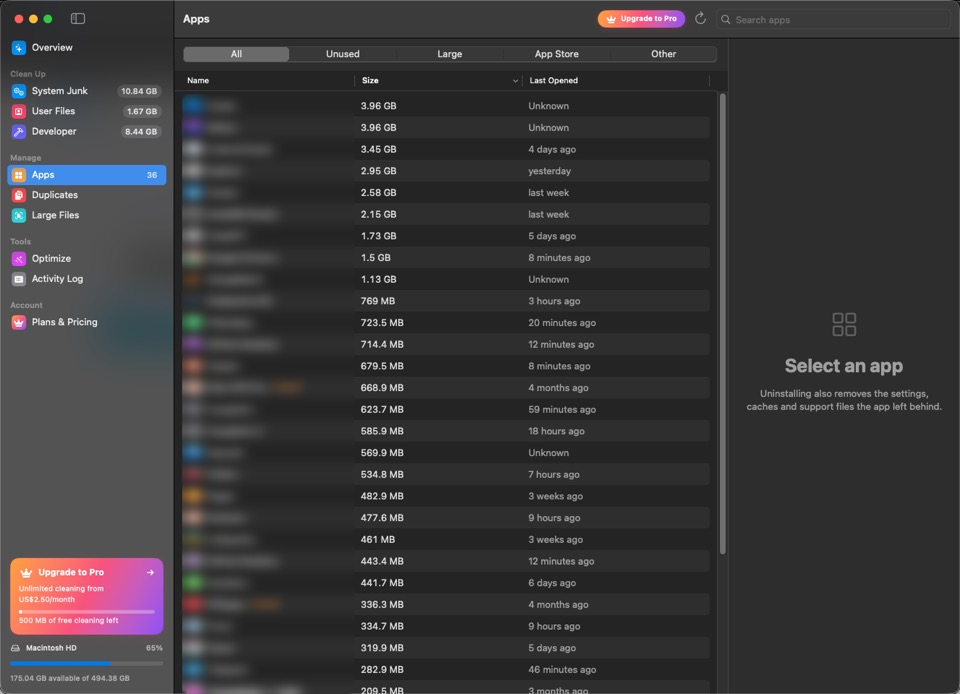Click the Search apps field
The height and width of the screenshot is (694, 960).
coord(833,20)
